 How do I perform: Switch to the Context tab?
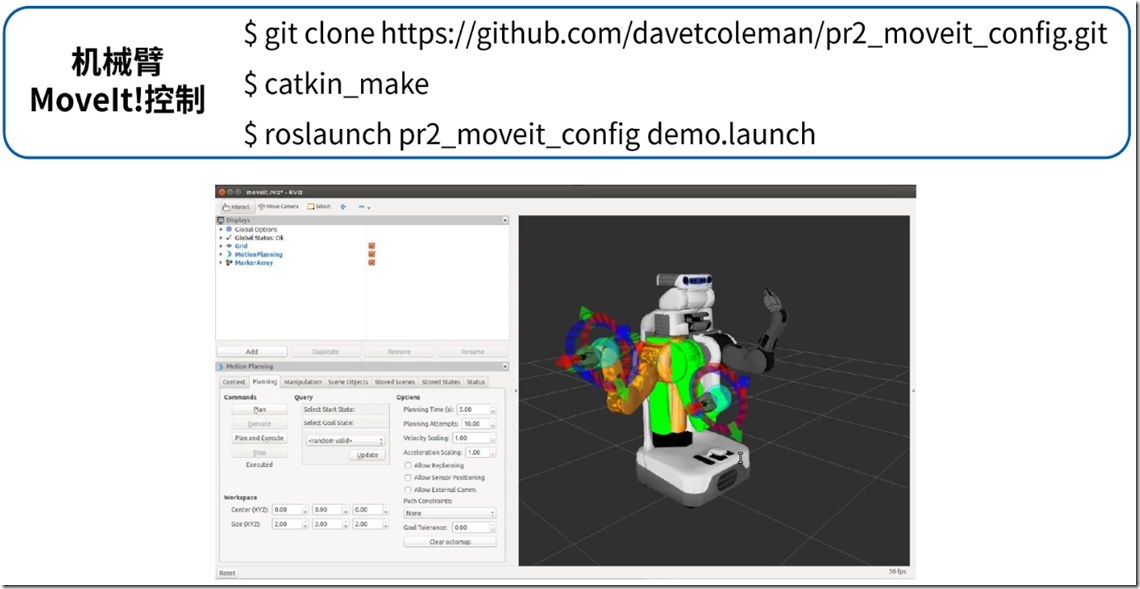pyautogui.click(x=233, y=382)
